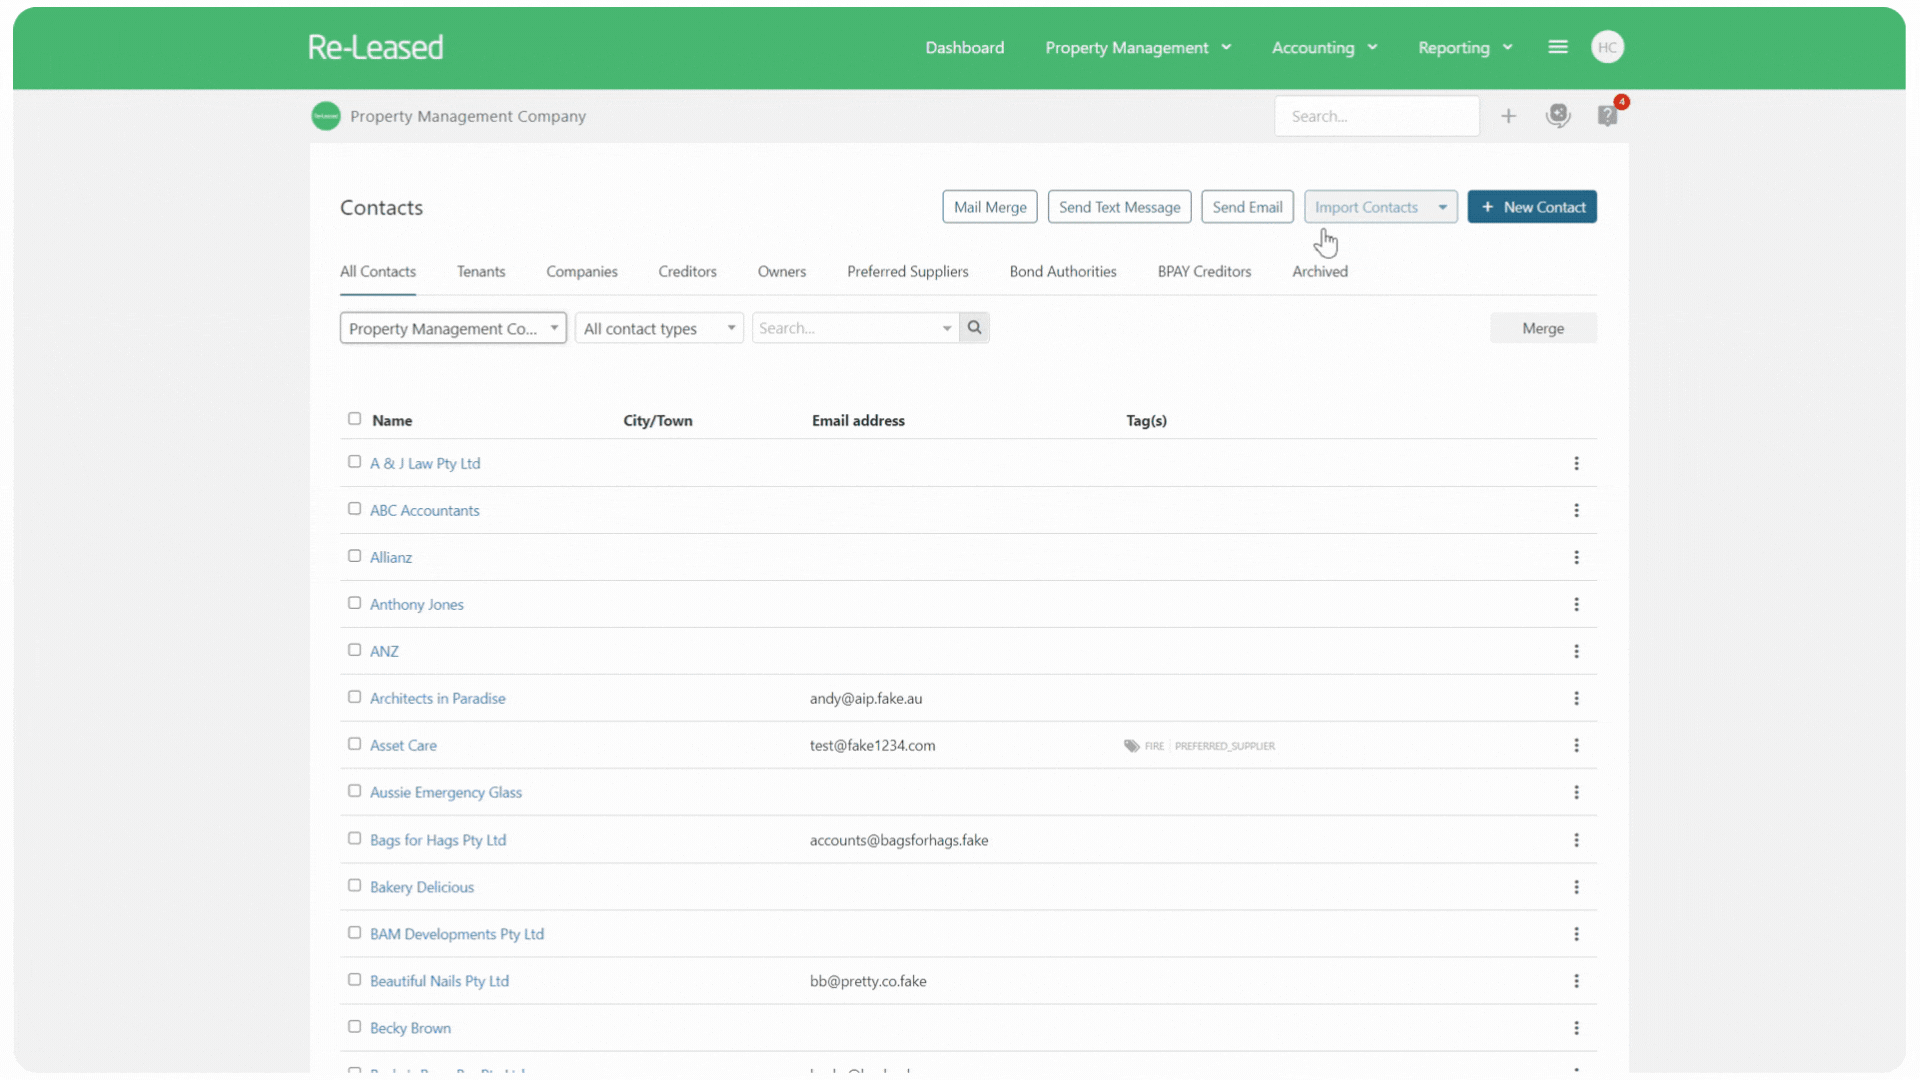Open the hamburger menu icon

(1557, 47)
